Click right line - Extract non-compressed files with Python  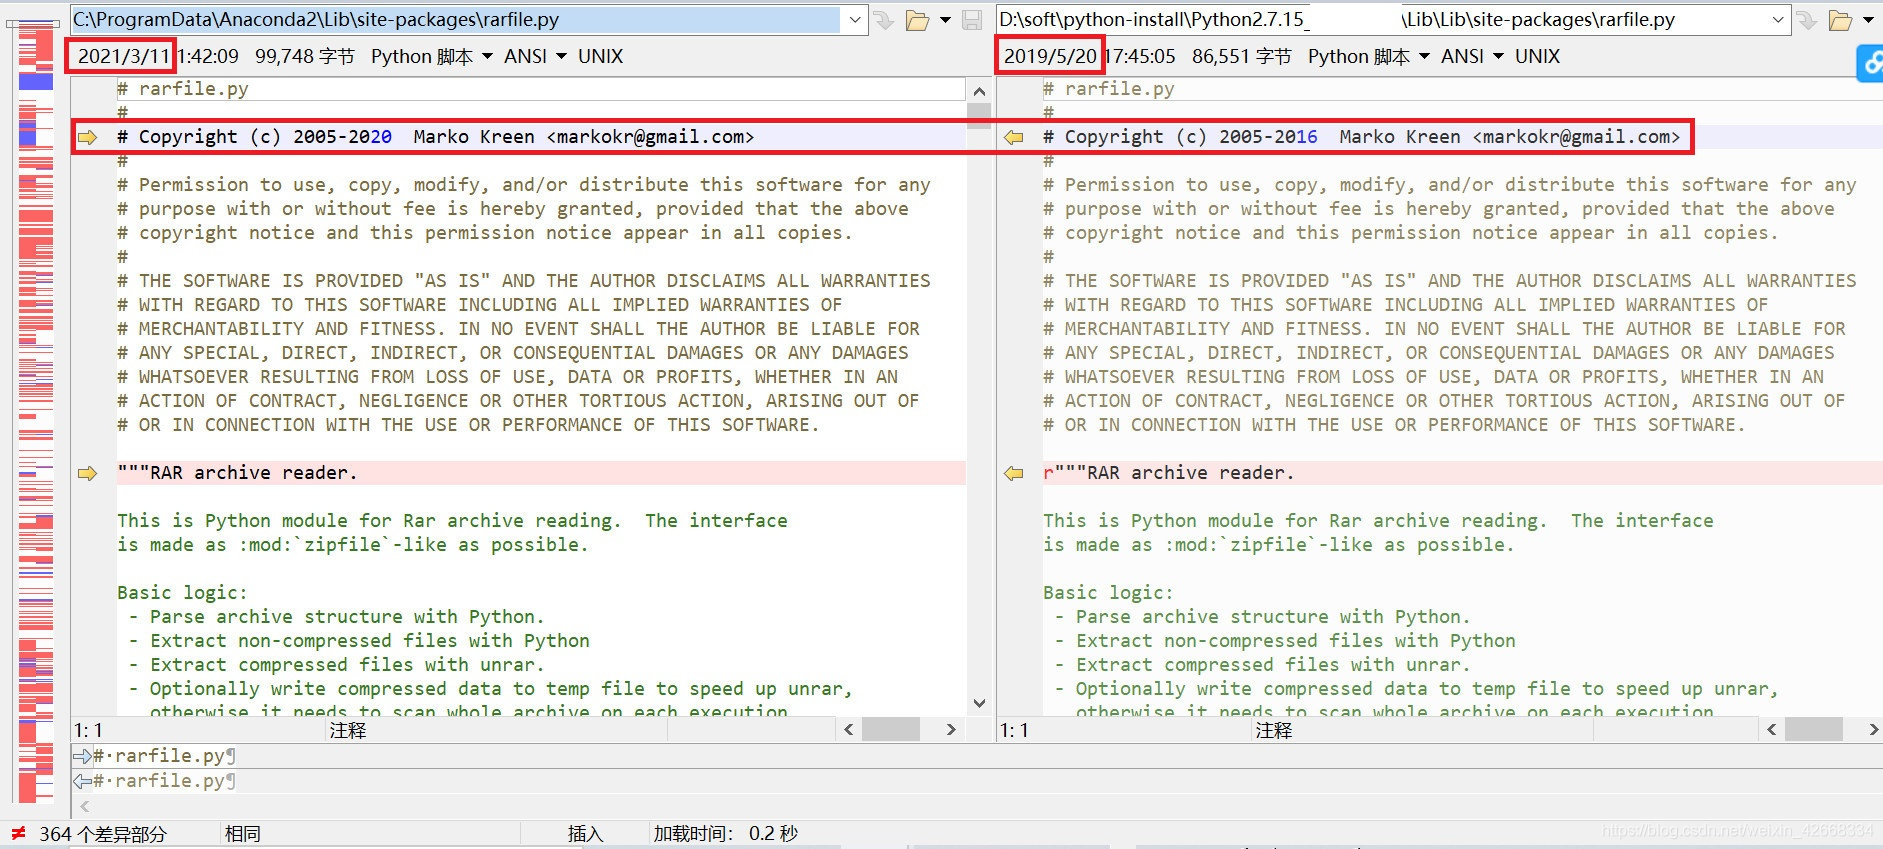click(x=1285, y=641)
